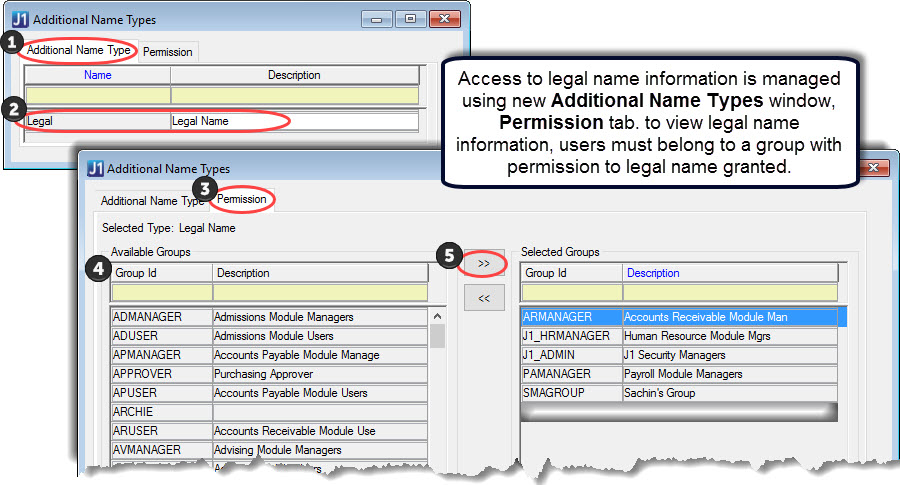Maximize the back Additional Name Types window
The width and height of the screenshot is (900, 485).
[x=410, y=20]
